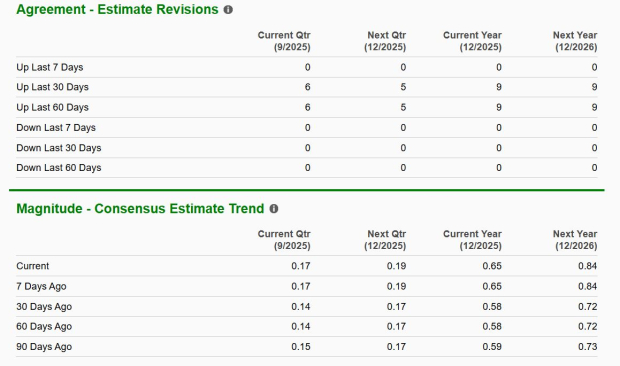The width and height of the screenshot is (620, 366).
Task: Click Current Year (12/2025) header in Magnitude table
Action: (472, 240)
